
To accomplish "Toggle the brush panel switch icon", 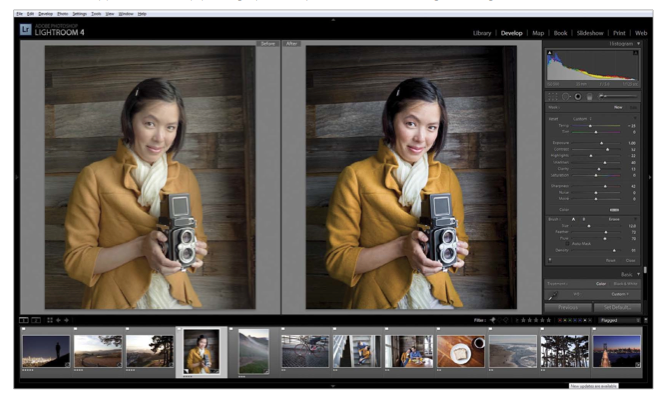I will pyautogui.click(x=550, y=260).
